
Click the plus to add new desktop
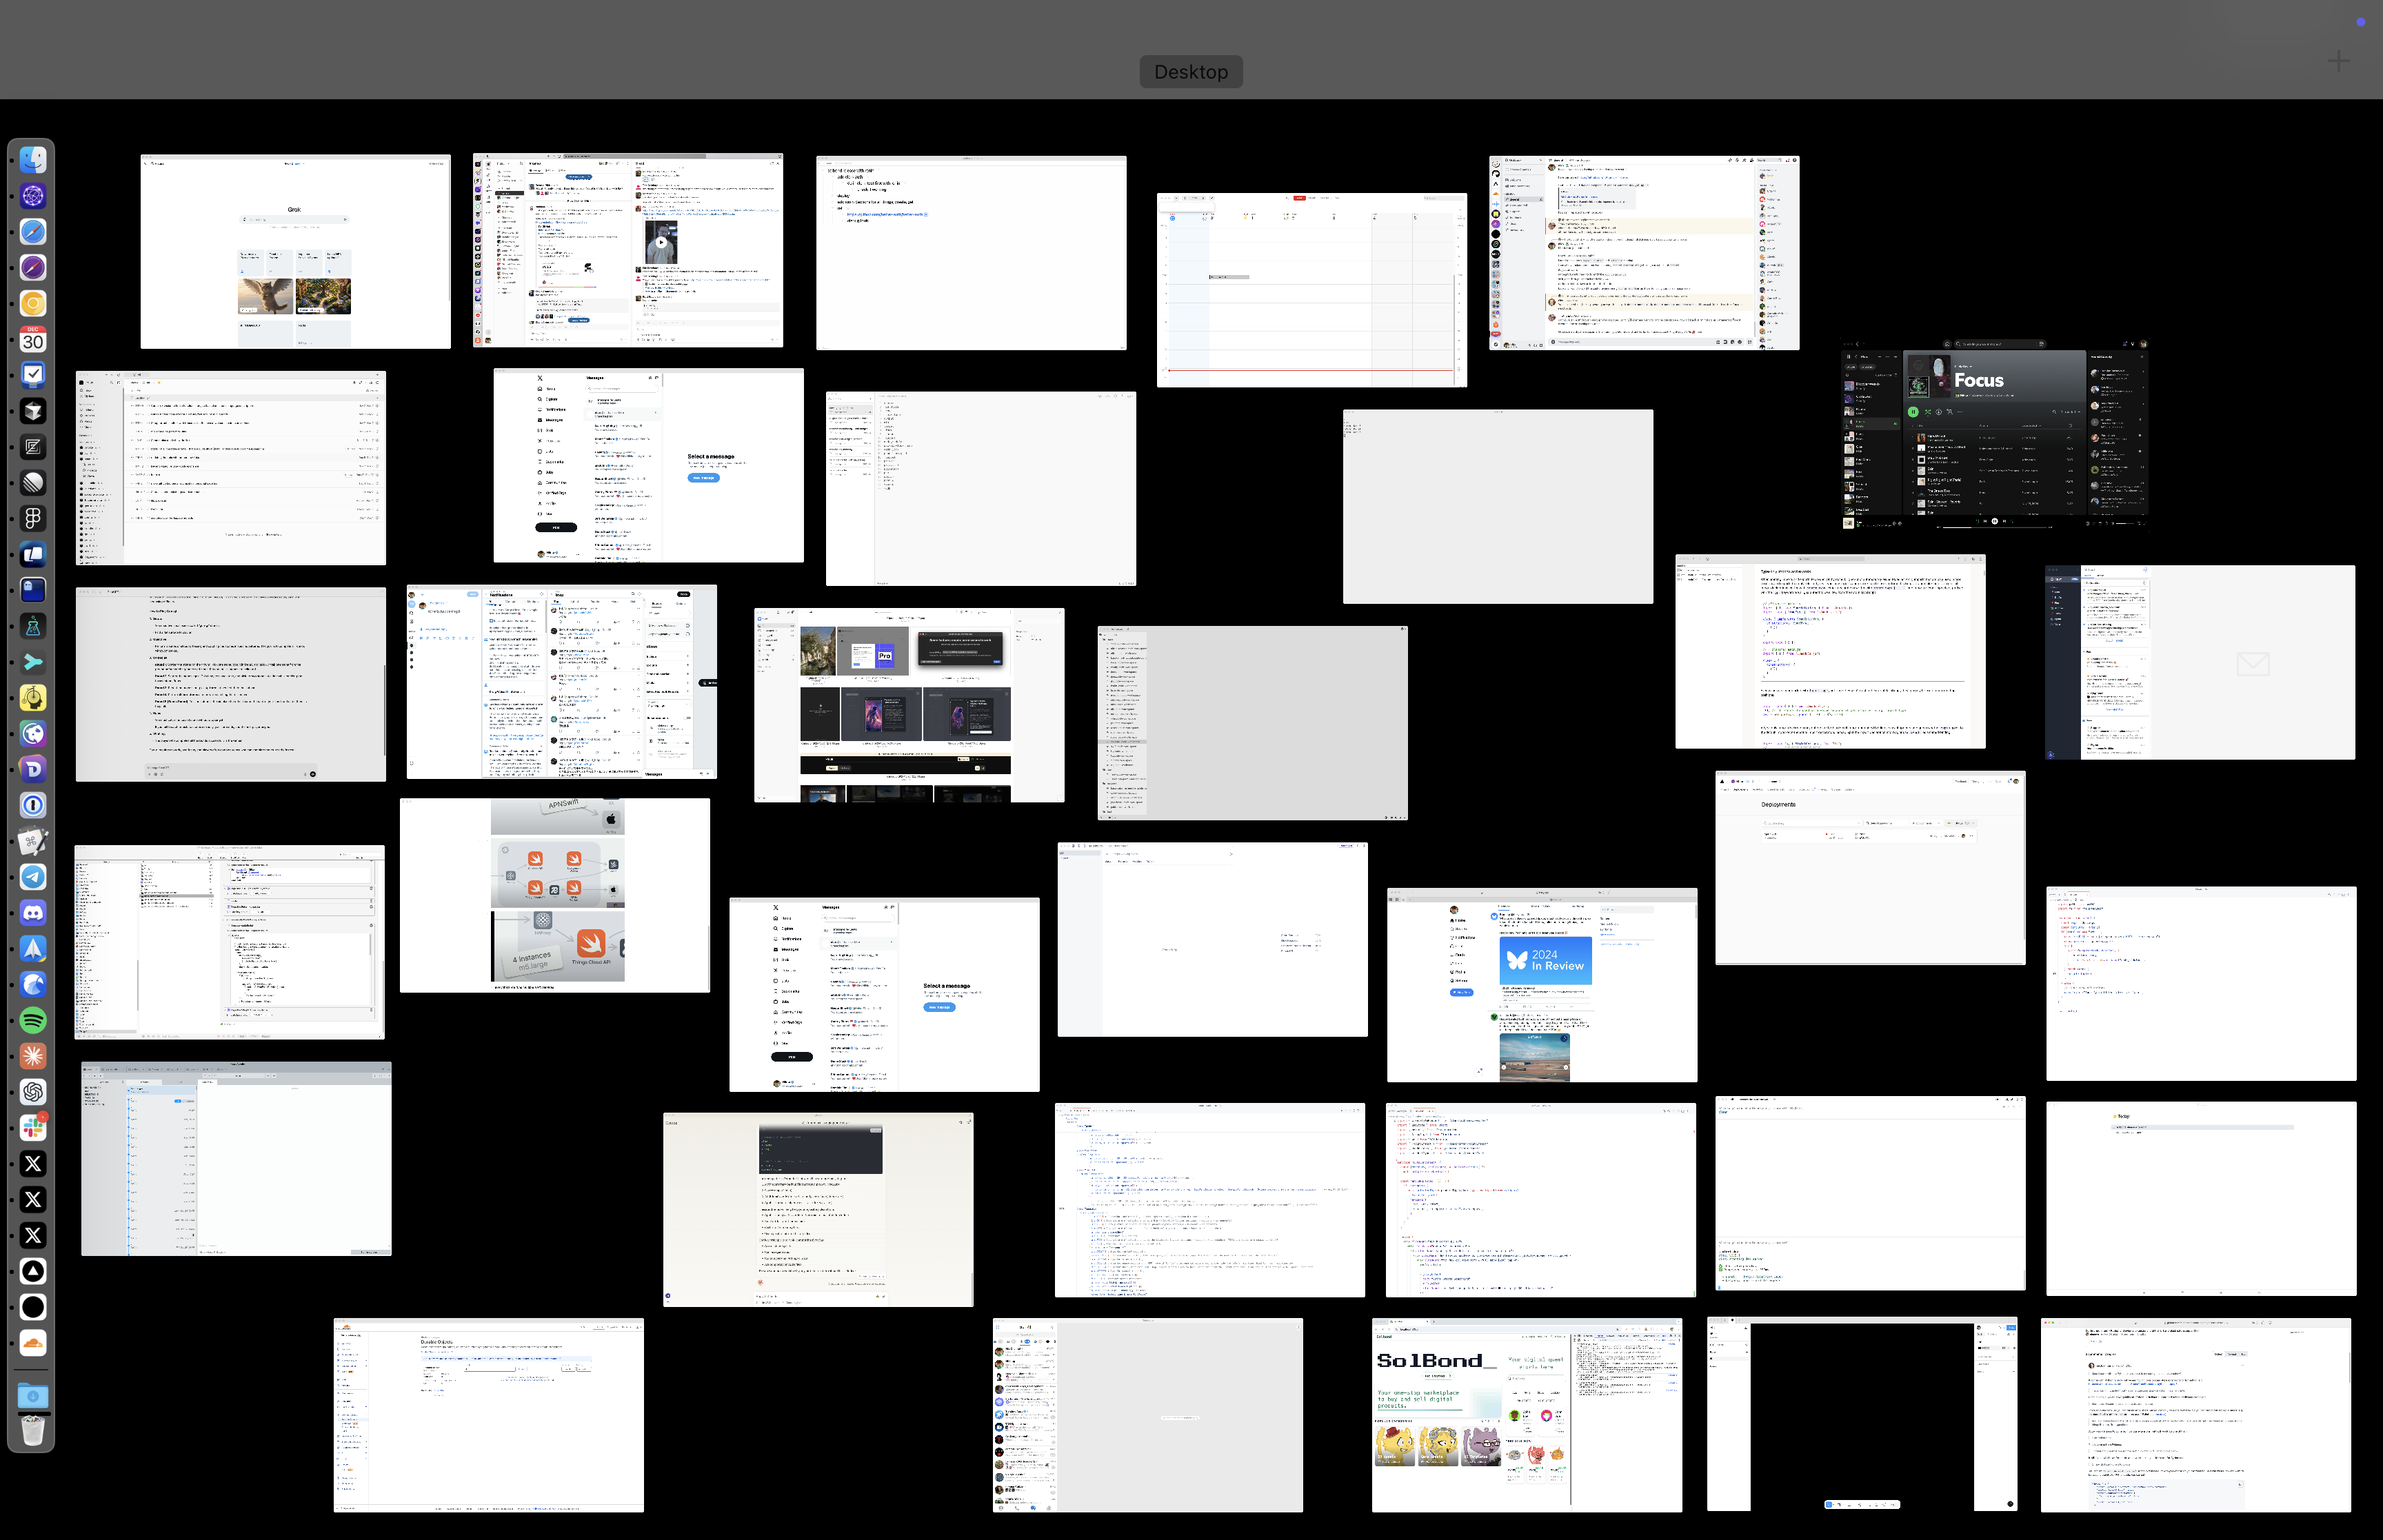[x=2338, y=61]
